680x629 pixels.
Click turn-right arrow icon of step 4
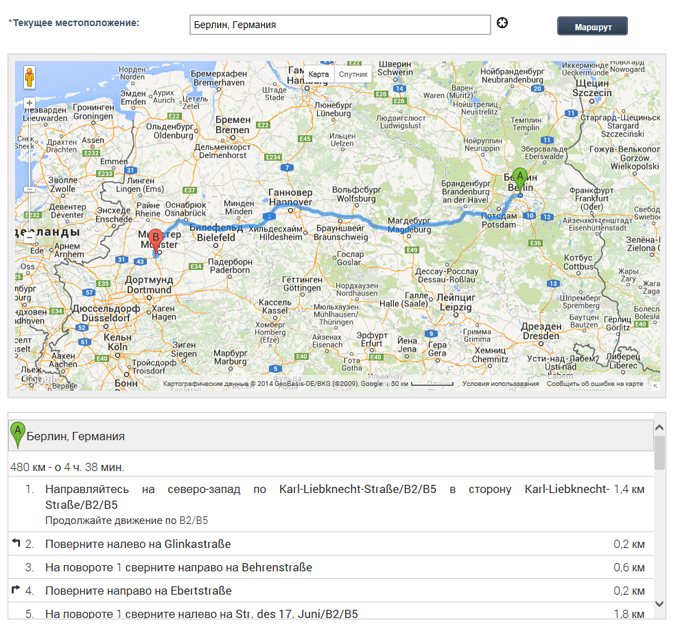16,590
